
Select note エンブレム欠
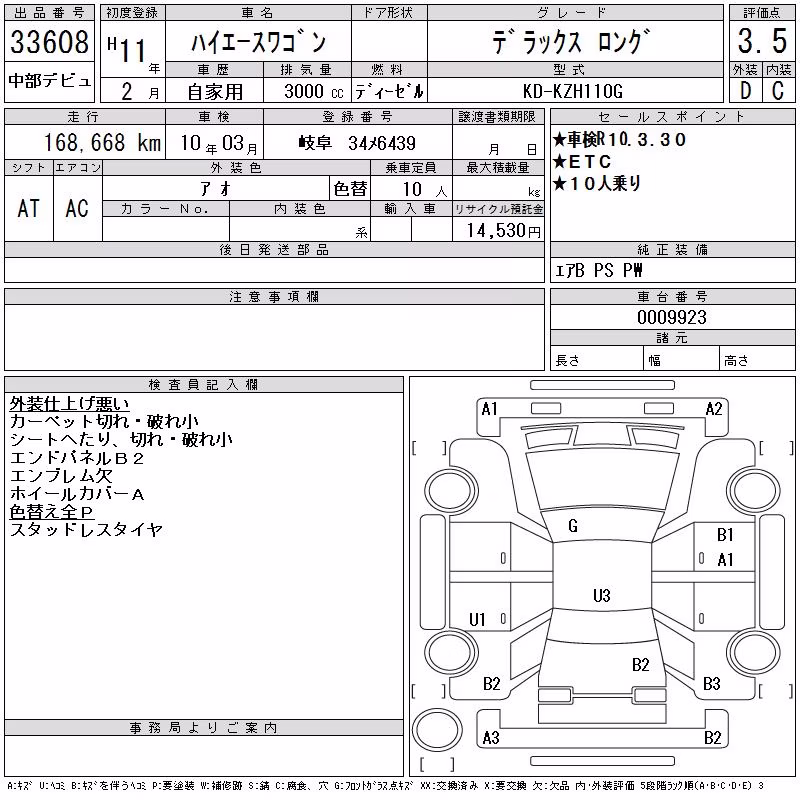tap(61, 476)
